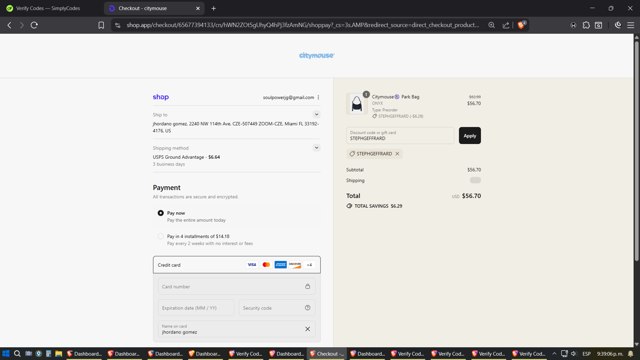The height and width of the screenshot is (360, 640).
Task: Switch to Verify Codes — SimplyCodes tab
Action: click(49, 8)
